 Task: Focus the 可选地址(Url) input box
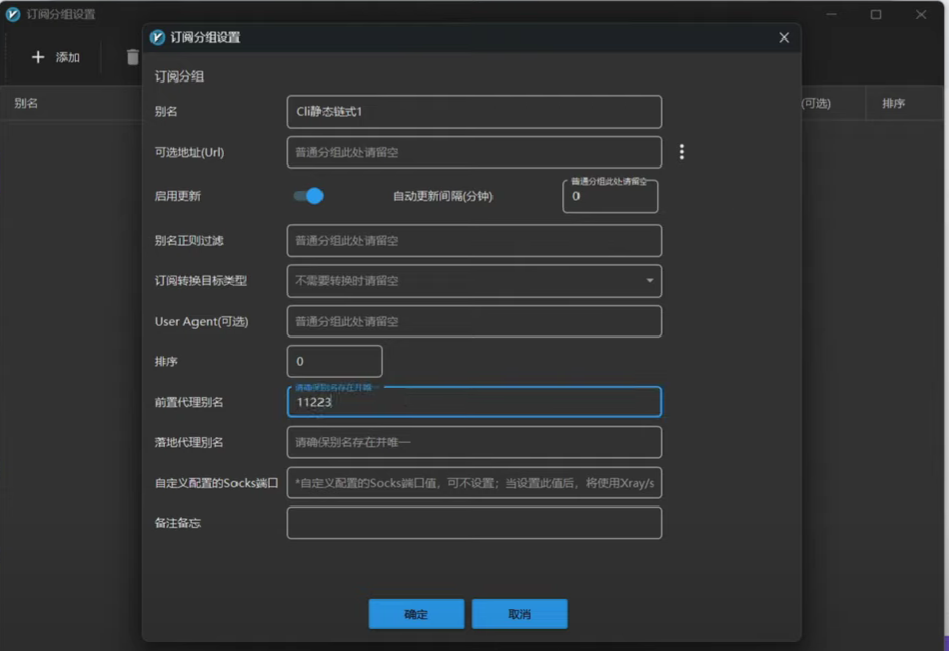[x=474, y=153]
